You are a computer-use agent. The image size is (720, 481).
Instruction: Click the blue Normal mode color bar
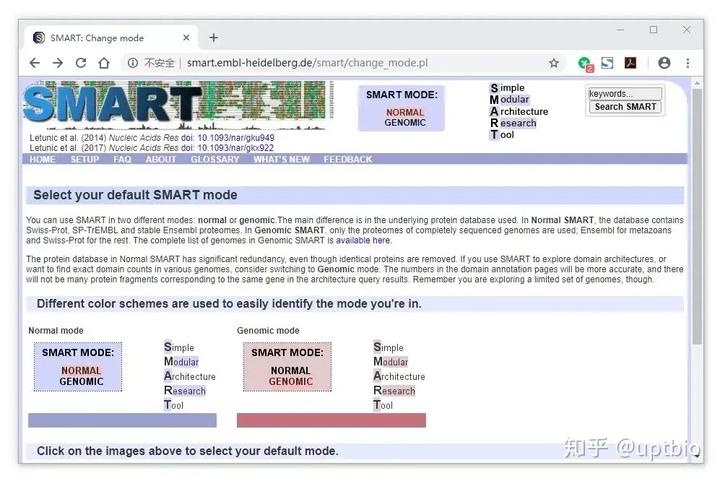tap(122, 420)
